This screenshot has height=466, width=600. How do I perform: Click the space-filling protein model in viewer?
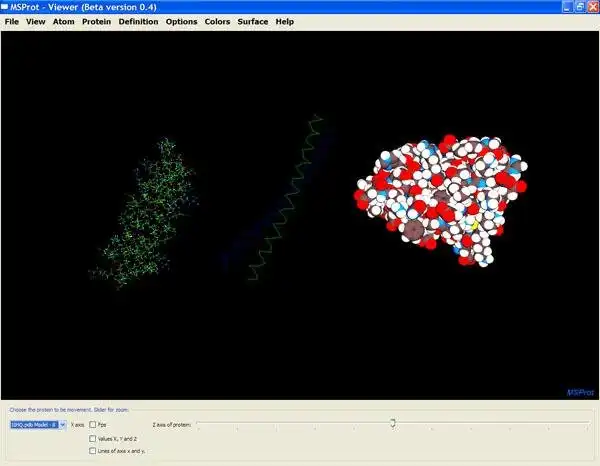point(440,200)
